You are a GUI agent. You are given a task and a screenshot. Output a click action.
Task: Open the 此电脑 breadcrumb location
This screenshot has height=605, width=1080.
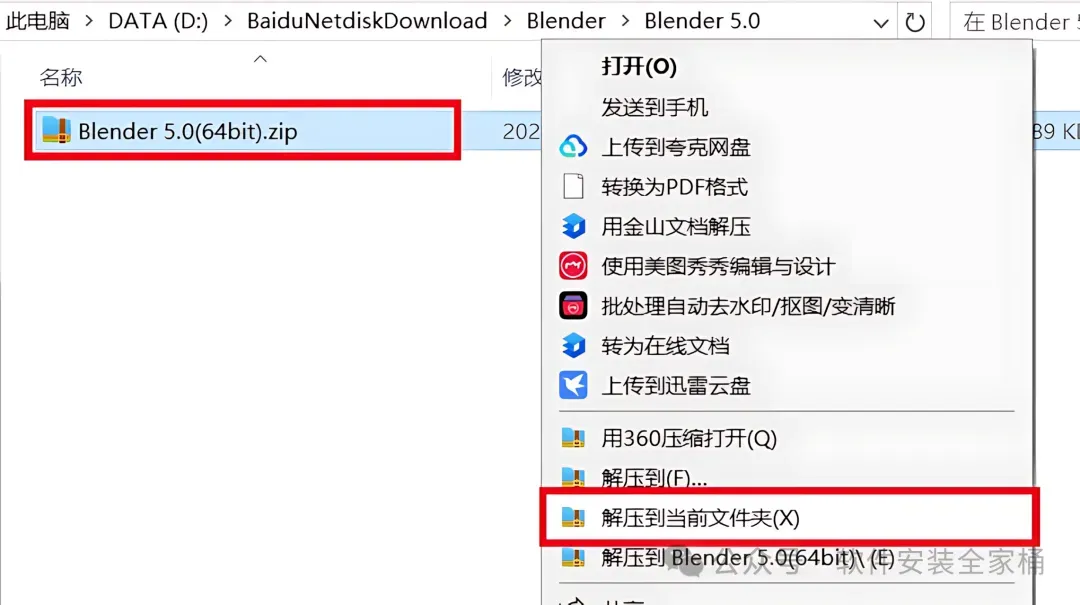coord(38,21)
